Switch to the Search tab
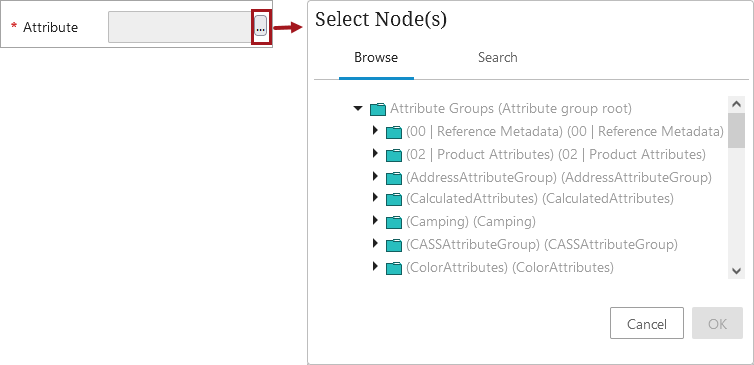Image resolution: width=754 pixels, height=365 pixels. pos(498,58)
